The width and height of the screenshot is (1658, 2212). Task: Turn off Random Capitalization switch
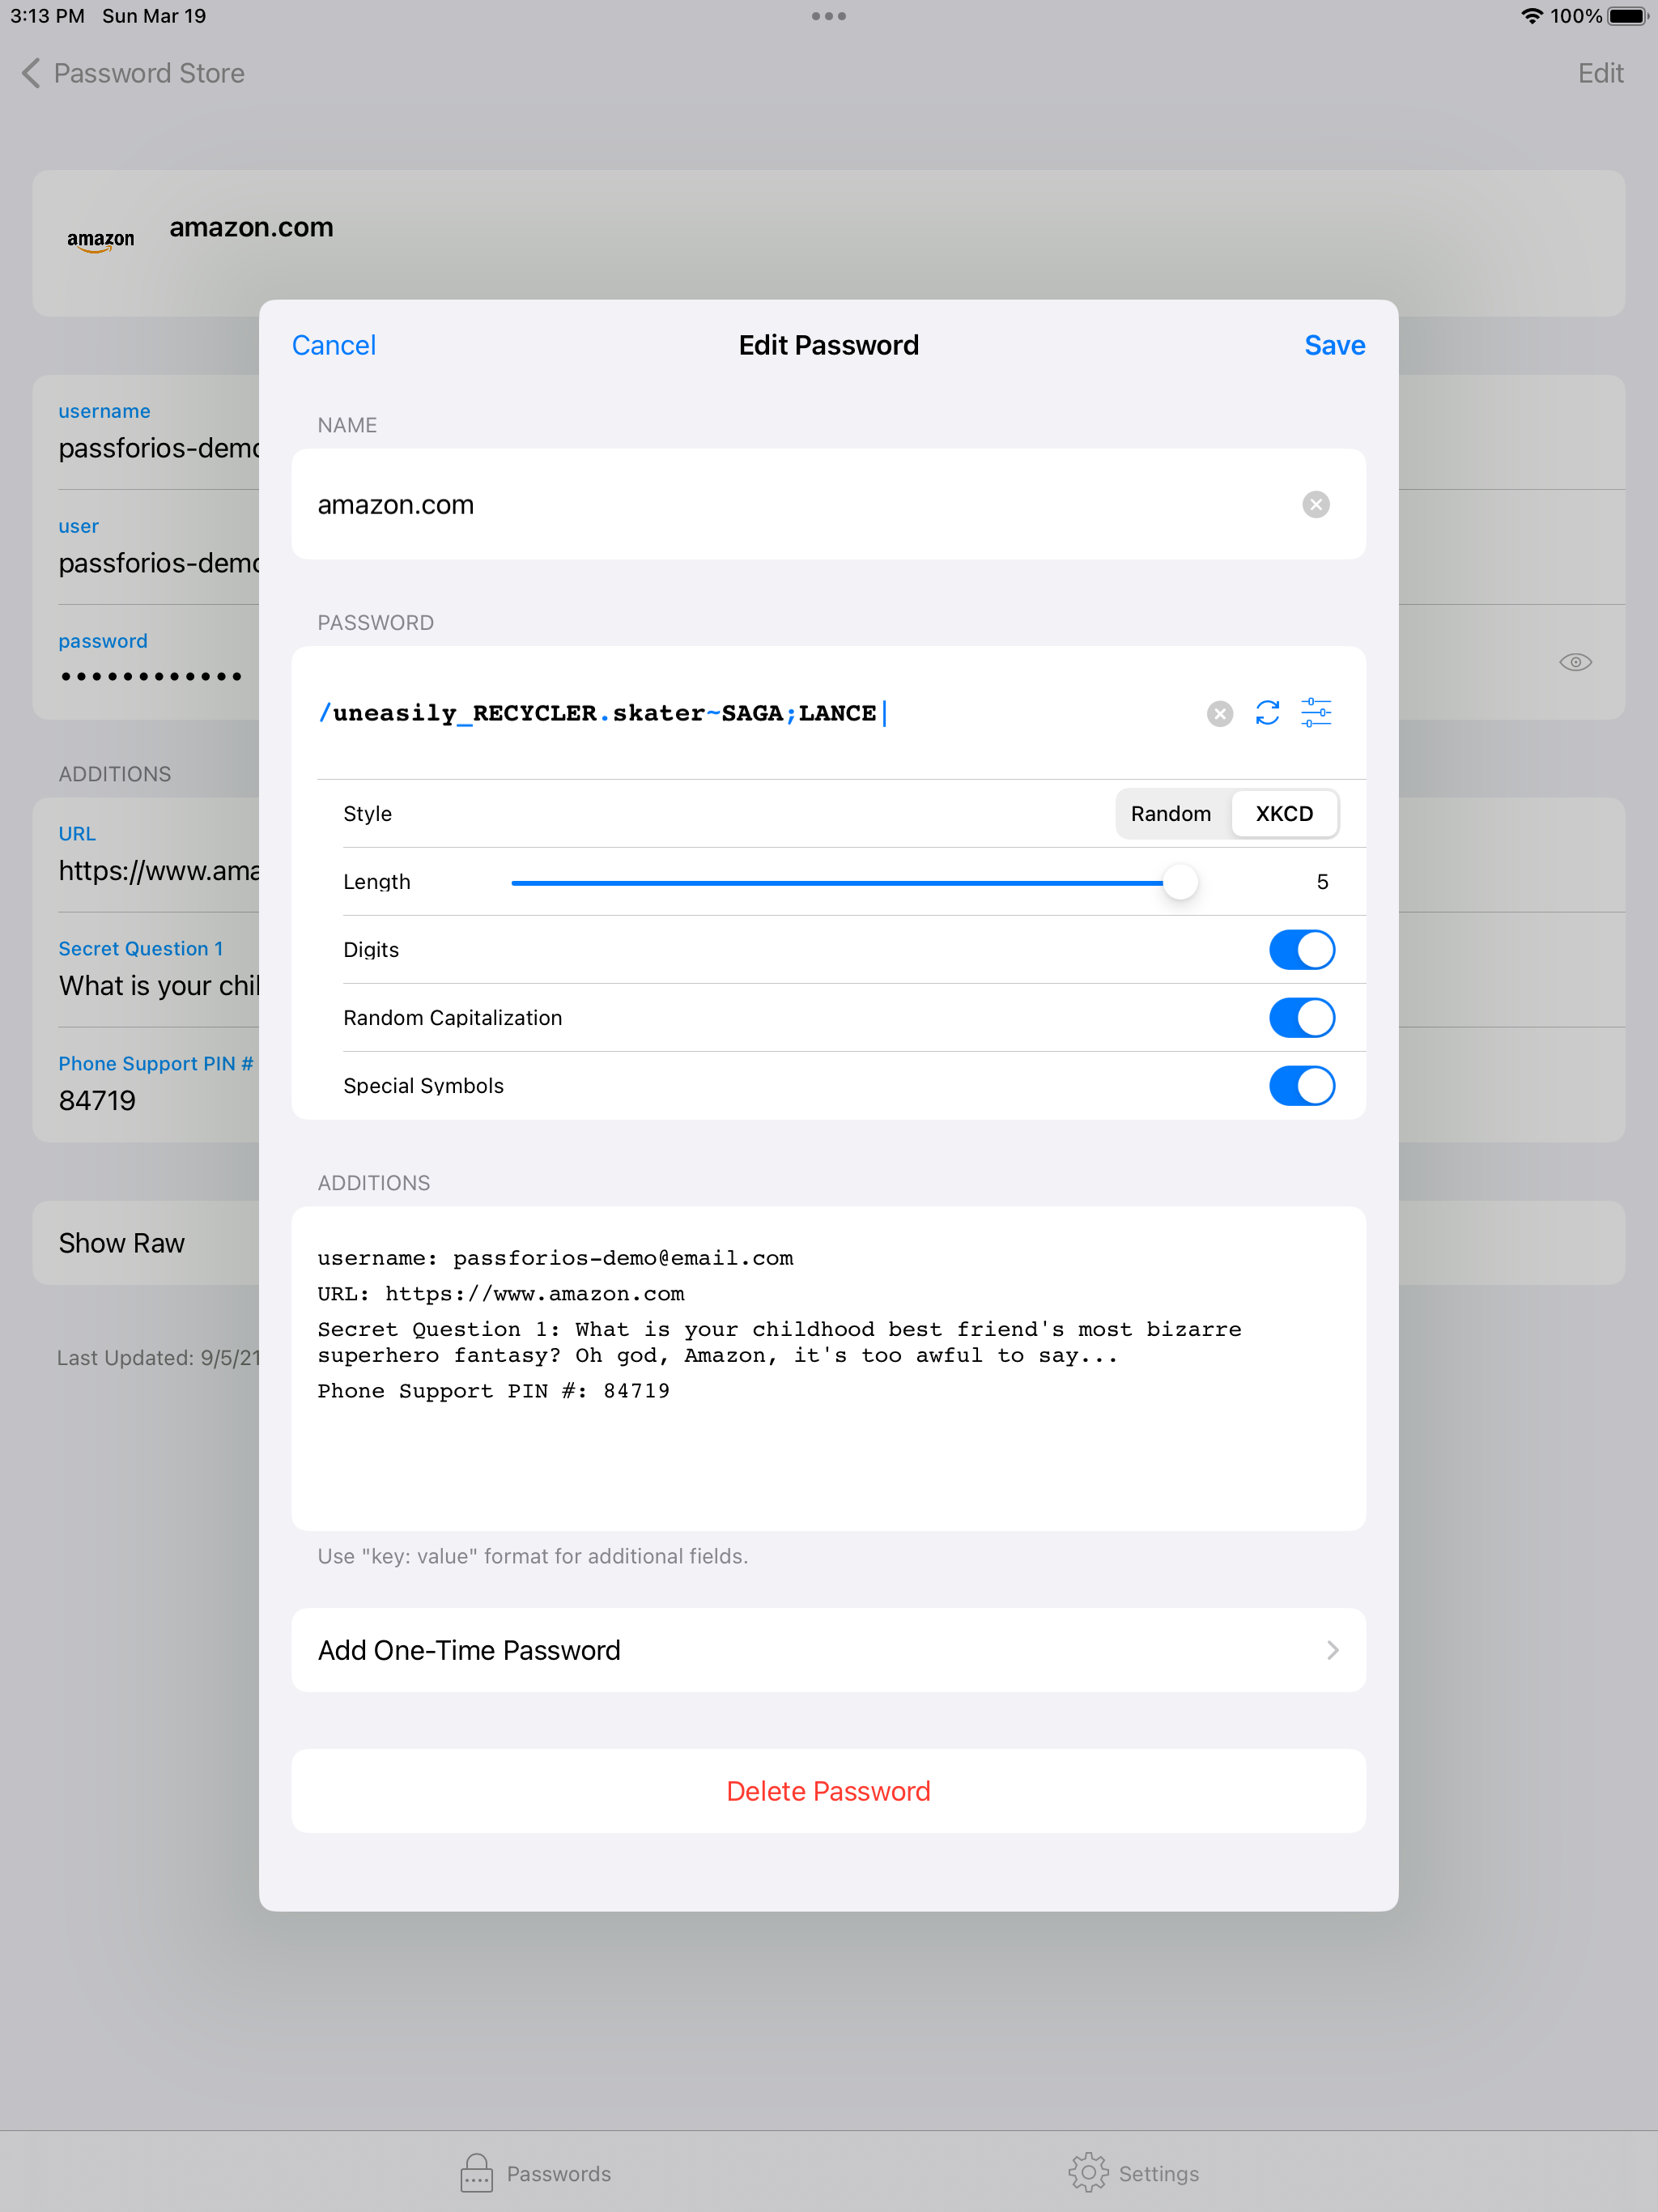pos(1301,1018)
